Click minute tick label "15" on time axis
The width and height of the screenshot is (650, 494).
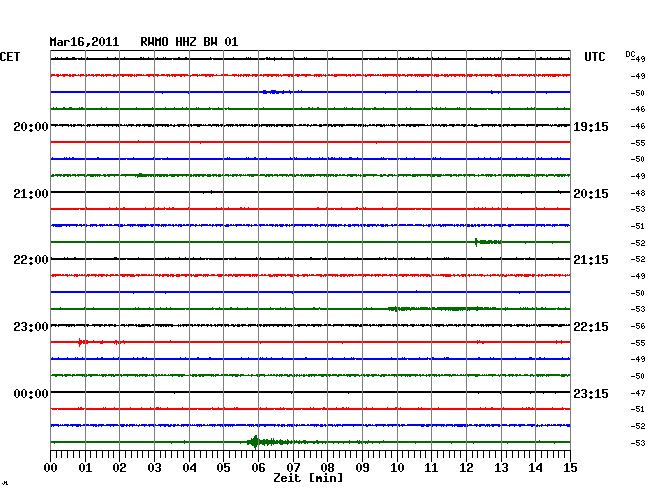570,468
